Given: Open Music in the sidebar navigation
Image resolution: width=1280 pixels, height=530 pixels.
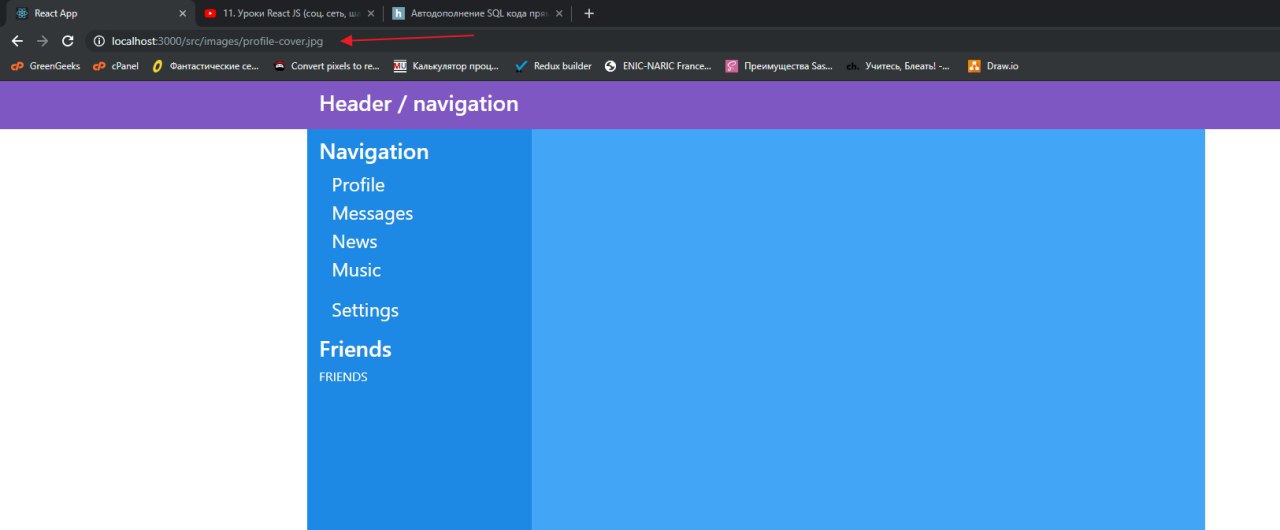Looking at the screenshot, I should 356,270.
